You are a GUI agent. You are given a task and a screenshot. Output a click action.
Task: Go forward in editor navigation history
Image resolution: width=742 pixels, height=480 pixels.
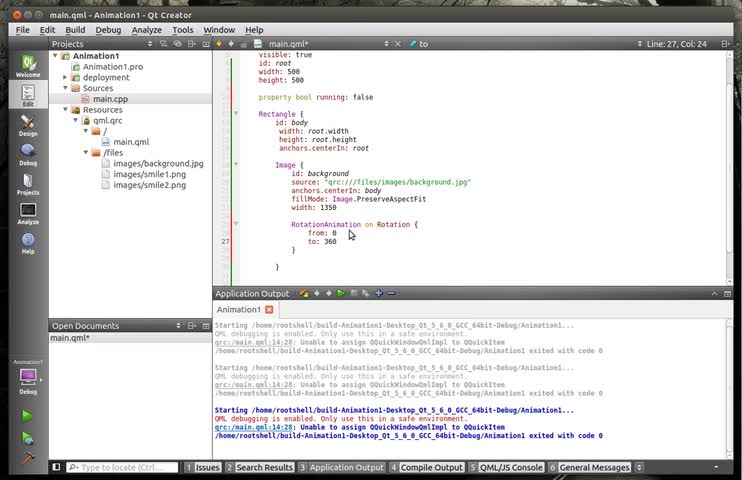pos(231,44)
